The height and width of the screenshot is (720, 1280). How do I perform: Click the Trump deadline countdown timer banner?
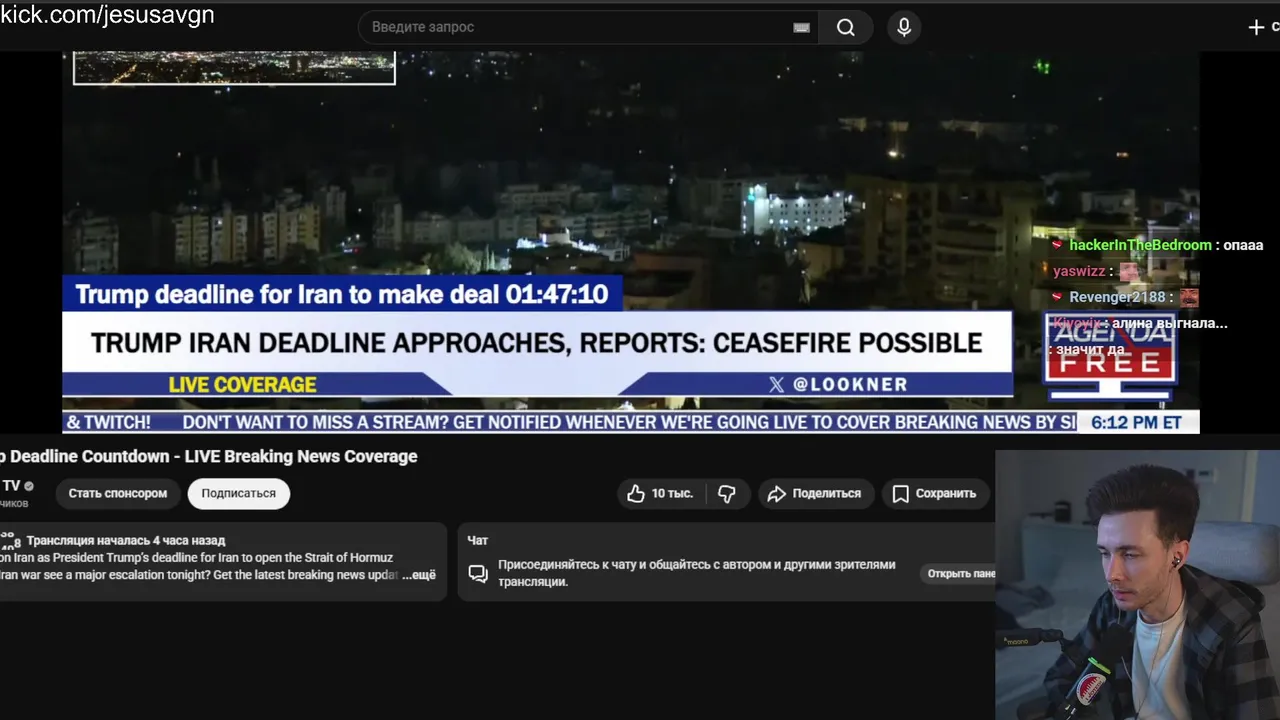click(x=342, y=294)
